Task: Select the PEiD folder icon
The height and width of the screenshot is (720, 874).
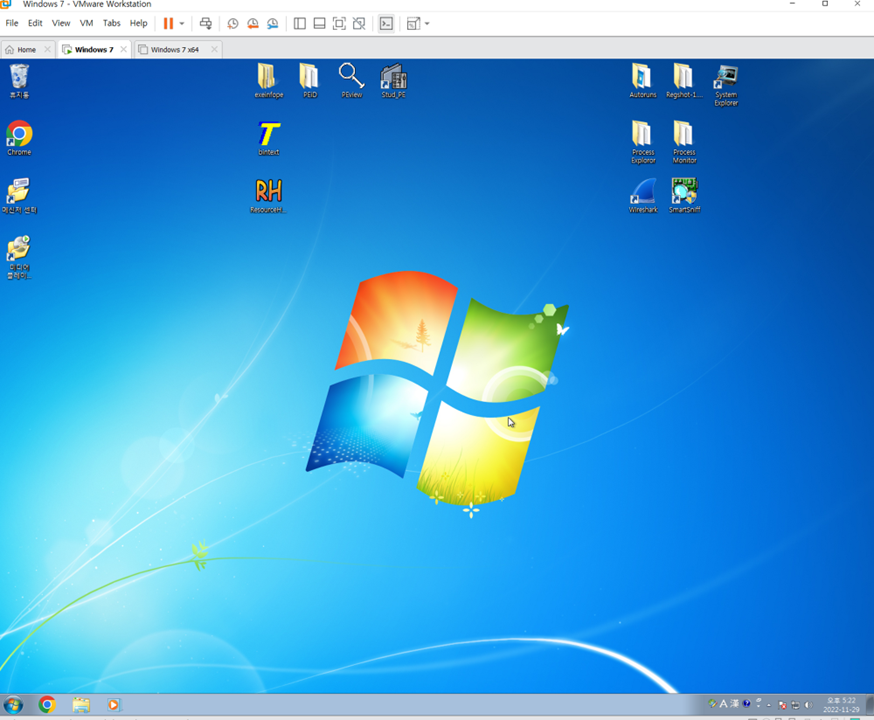Action: pyautogui.click(x=310, y=81)
